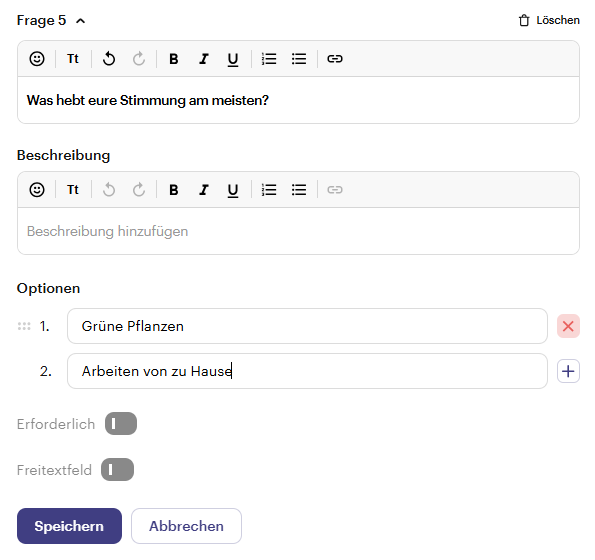The image size is (595, 560).
Task: Insert link in question editor toolbar
Action: 335,59
